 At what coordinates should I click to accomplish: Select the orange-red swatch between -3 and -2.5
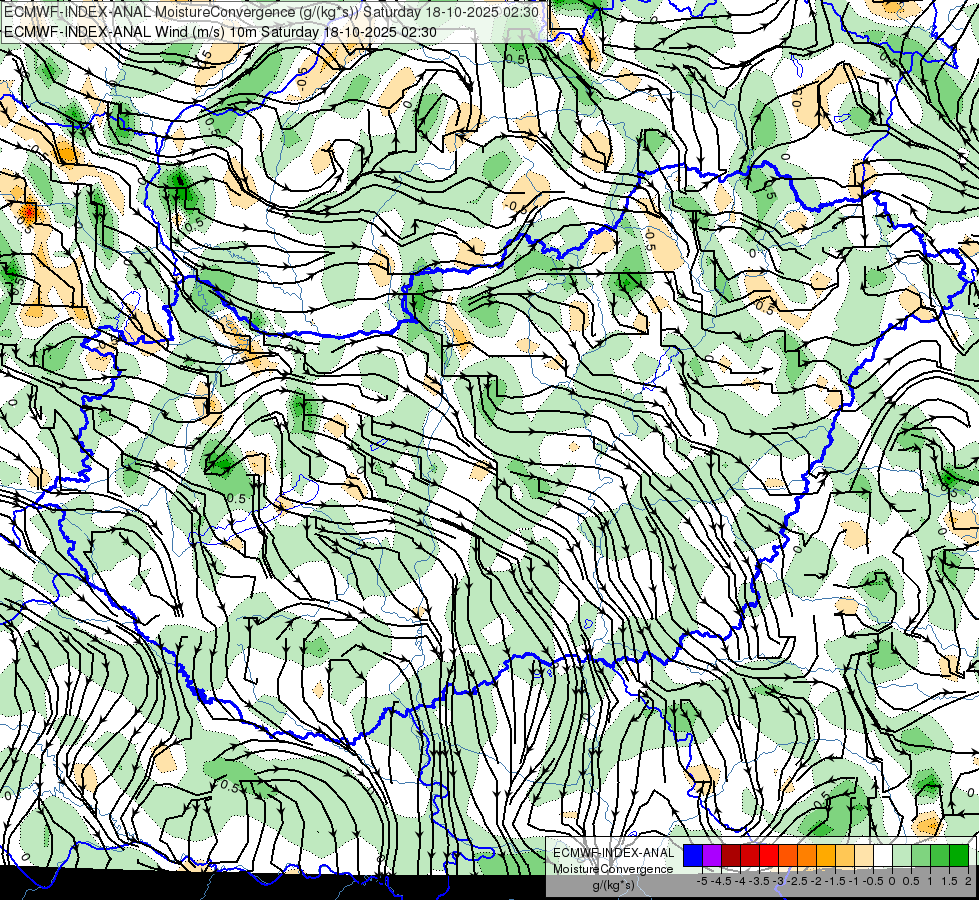click(788, 856)
